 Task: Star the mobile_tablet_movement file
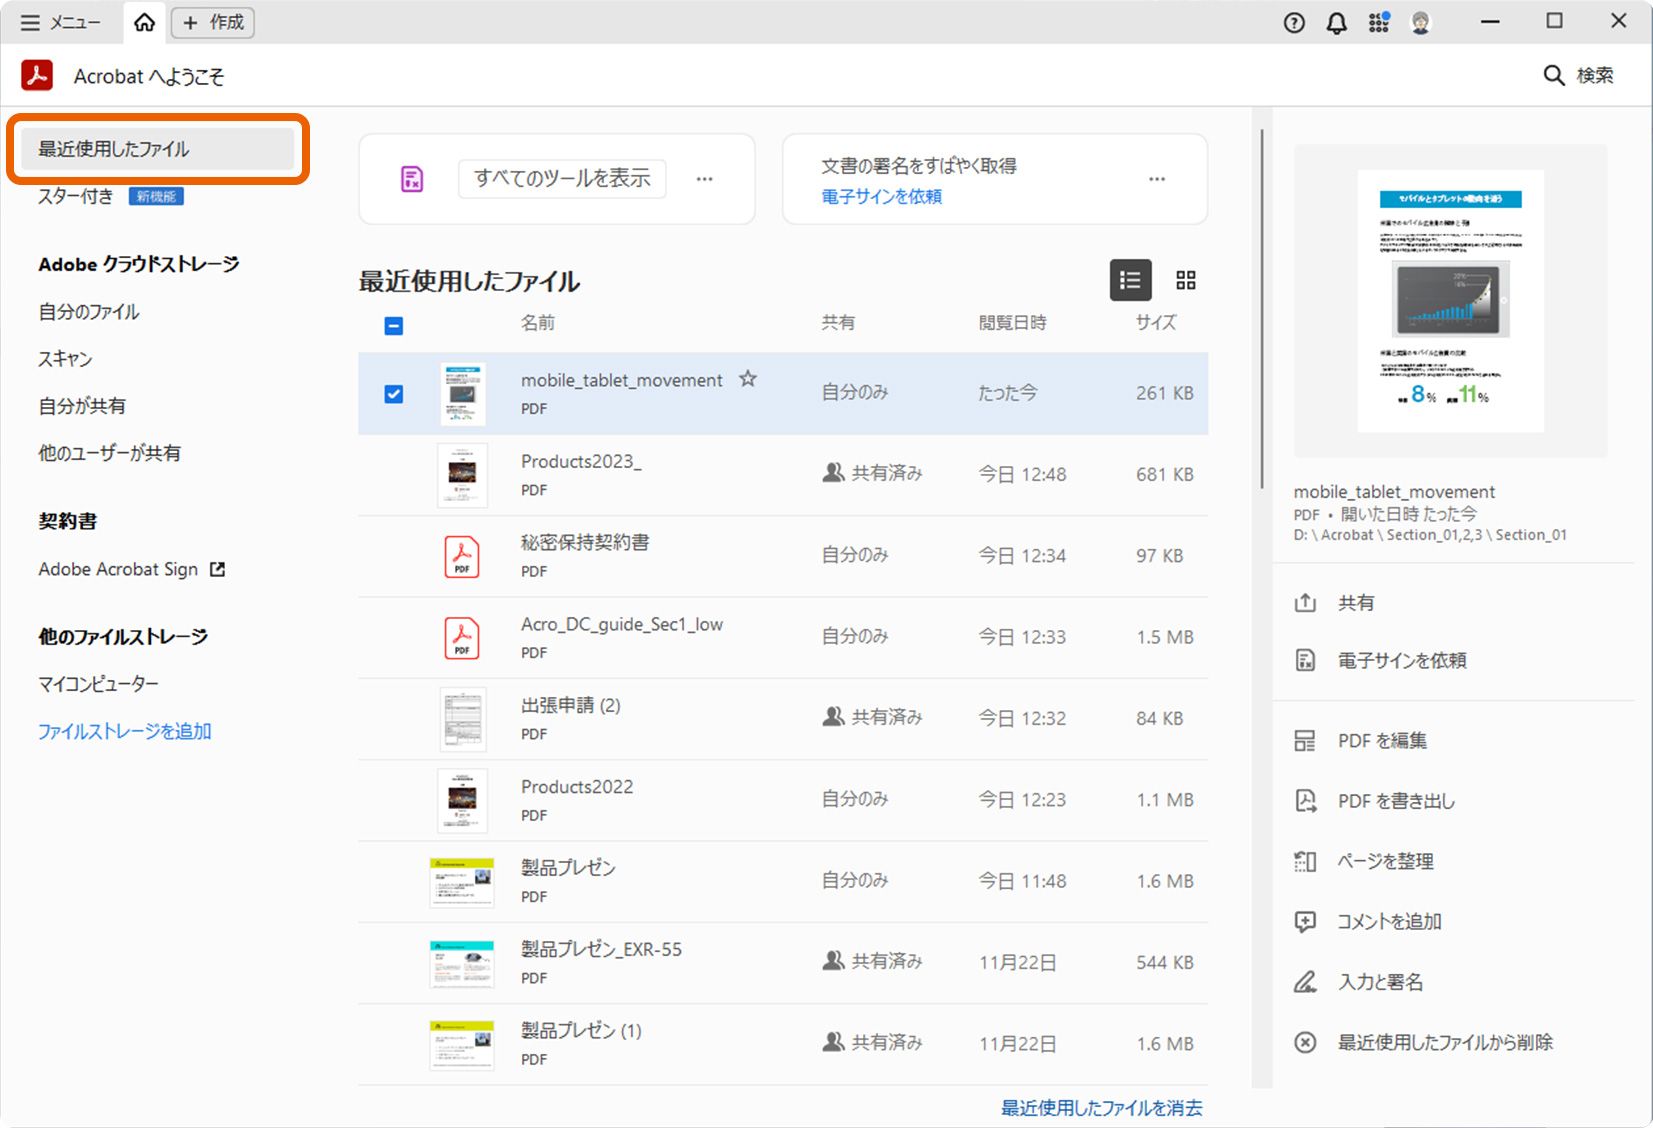click(748, 379)
